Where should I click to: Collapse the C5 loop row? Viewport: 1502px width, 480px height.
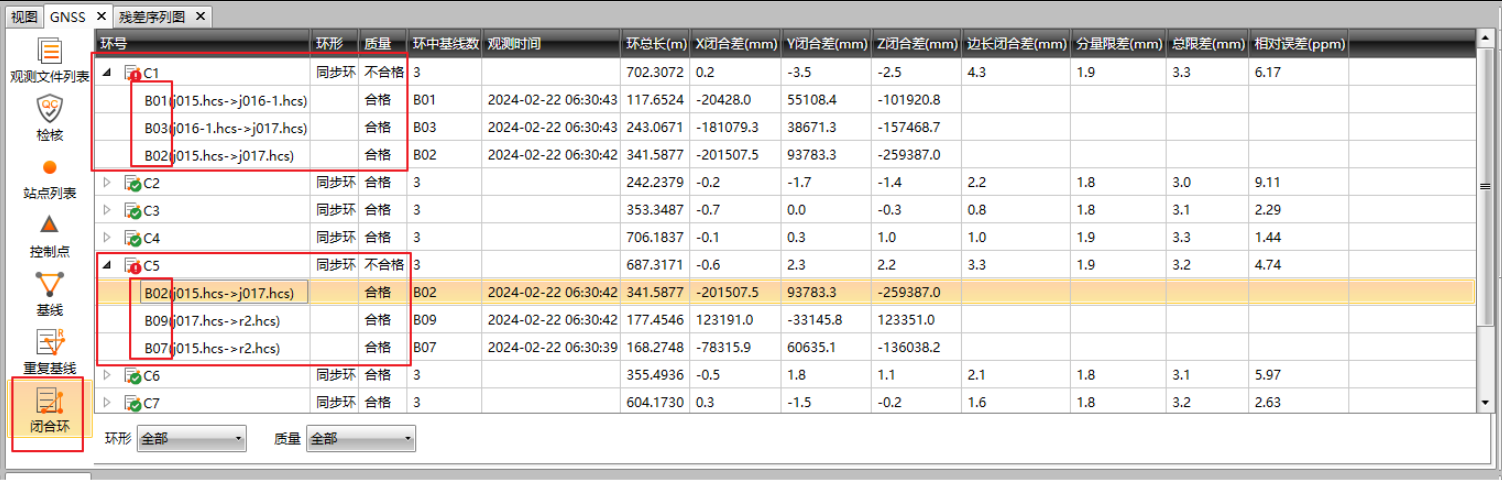coord(108,266)
